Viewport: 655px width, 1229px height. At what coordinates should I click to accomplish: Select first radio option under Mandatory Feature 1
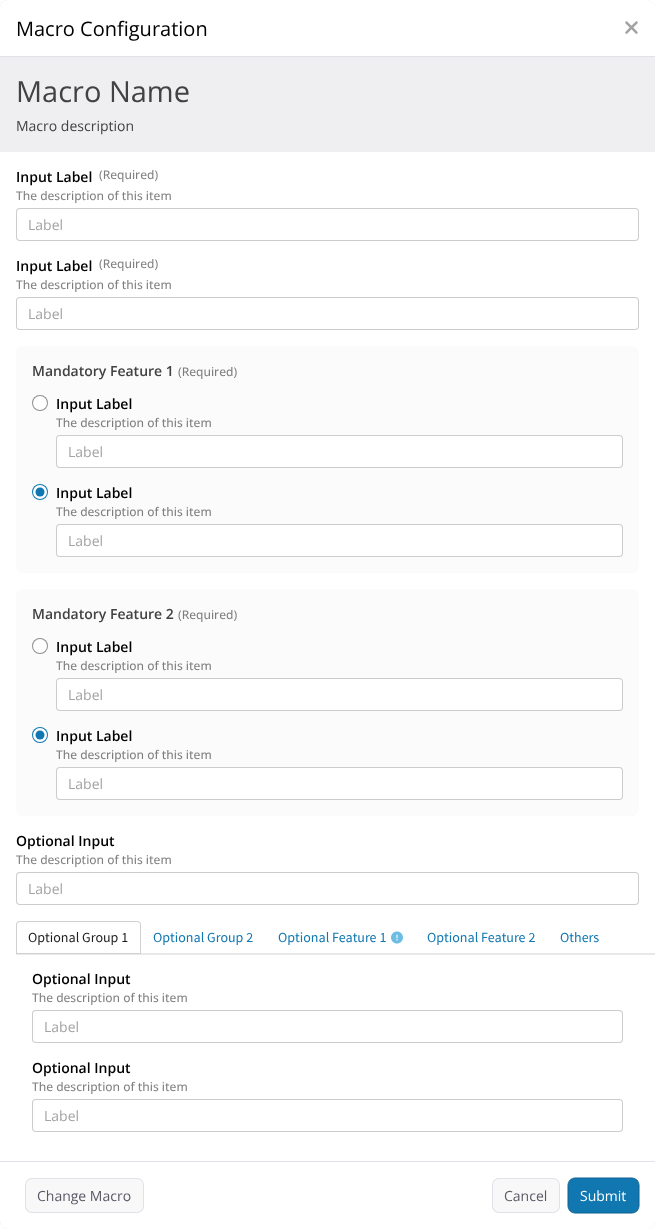pyautogui.click(x=40, y=404)
